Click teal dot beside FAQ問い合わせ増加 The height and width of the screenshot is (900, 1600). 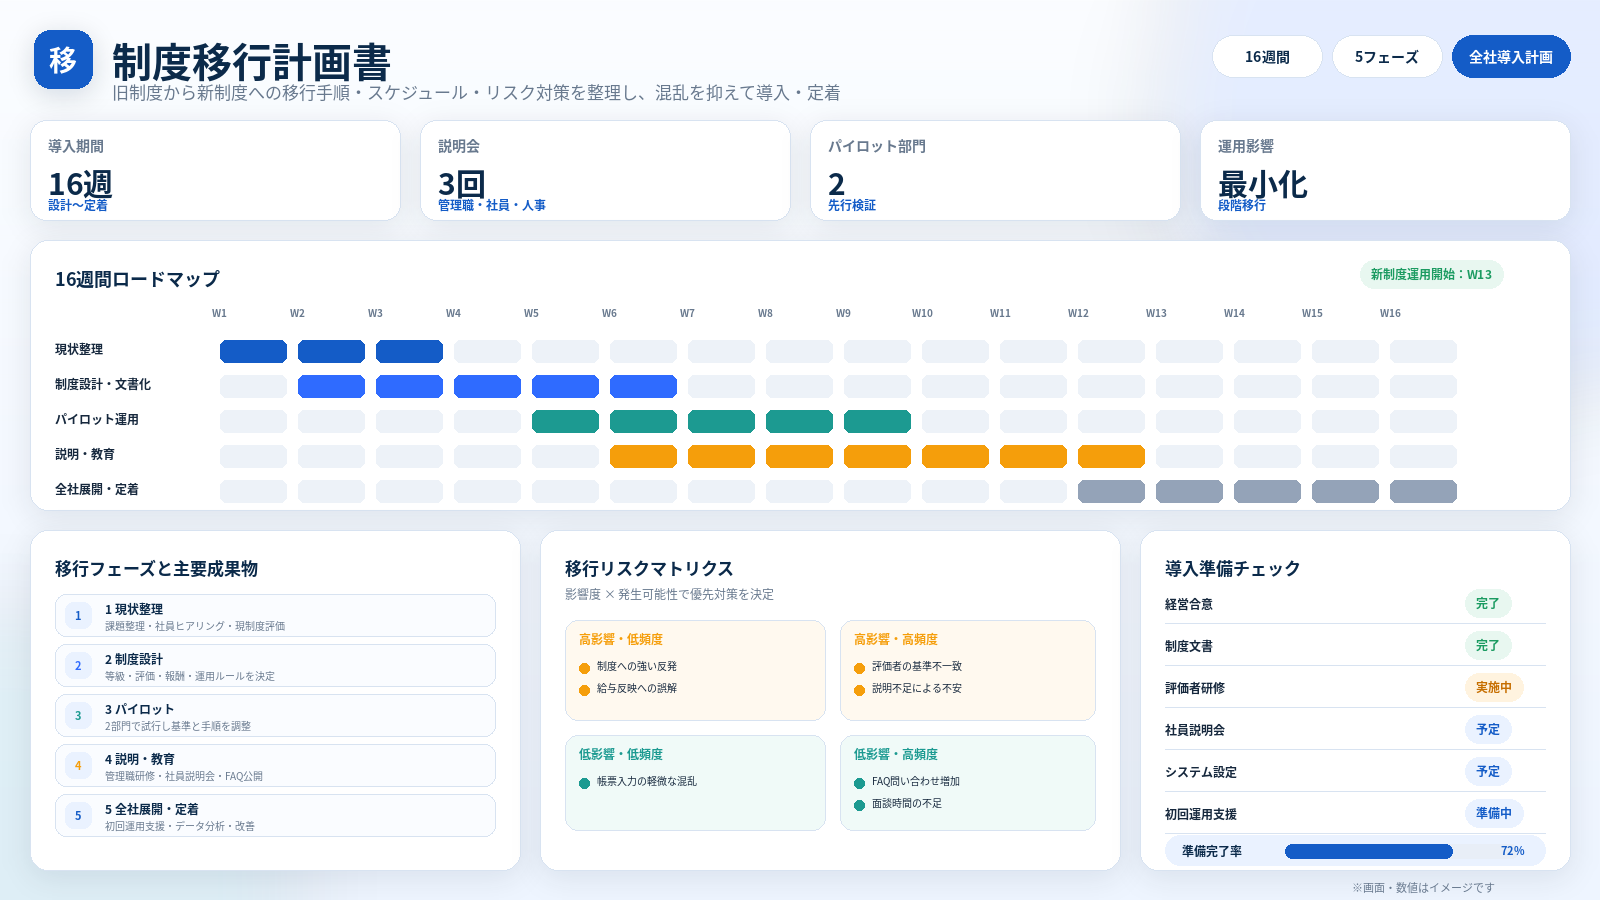coord(859,783)
